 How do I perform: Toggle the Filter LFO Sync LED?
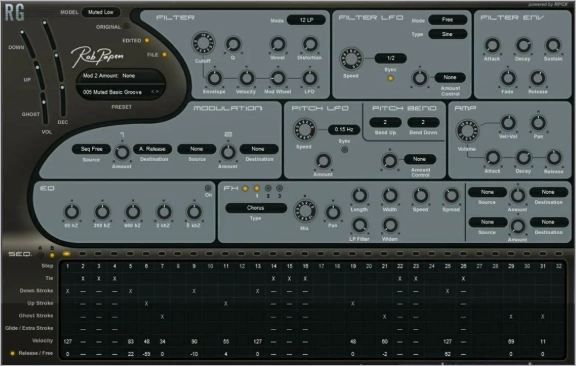(x=390, y=78)
